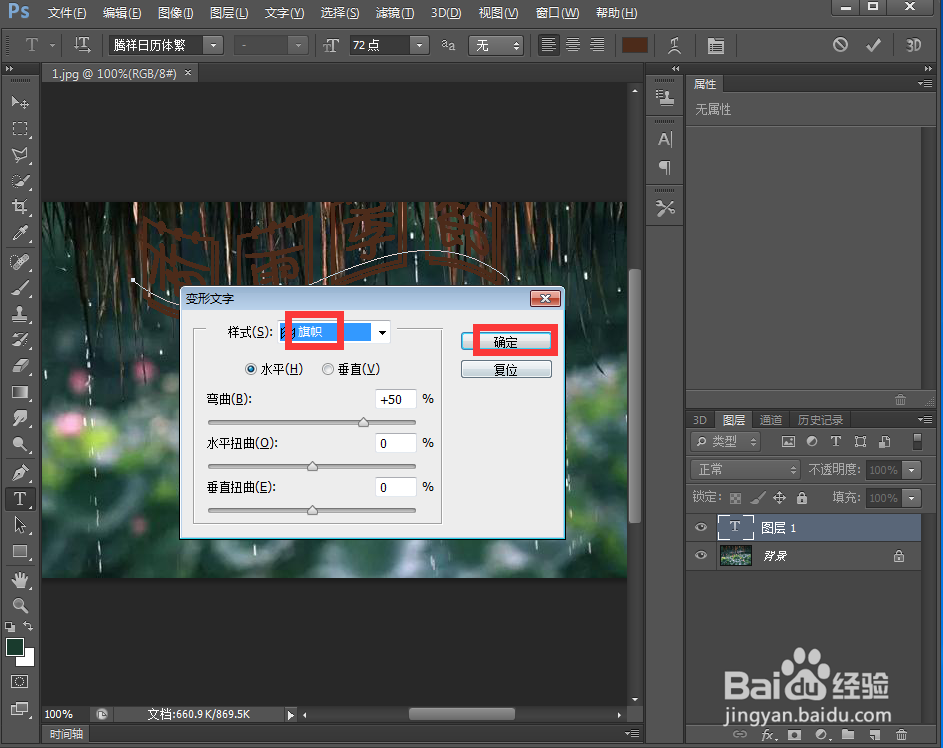Toggle Quick Mask mode
943x748 pixels.
click(19, 681)
